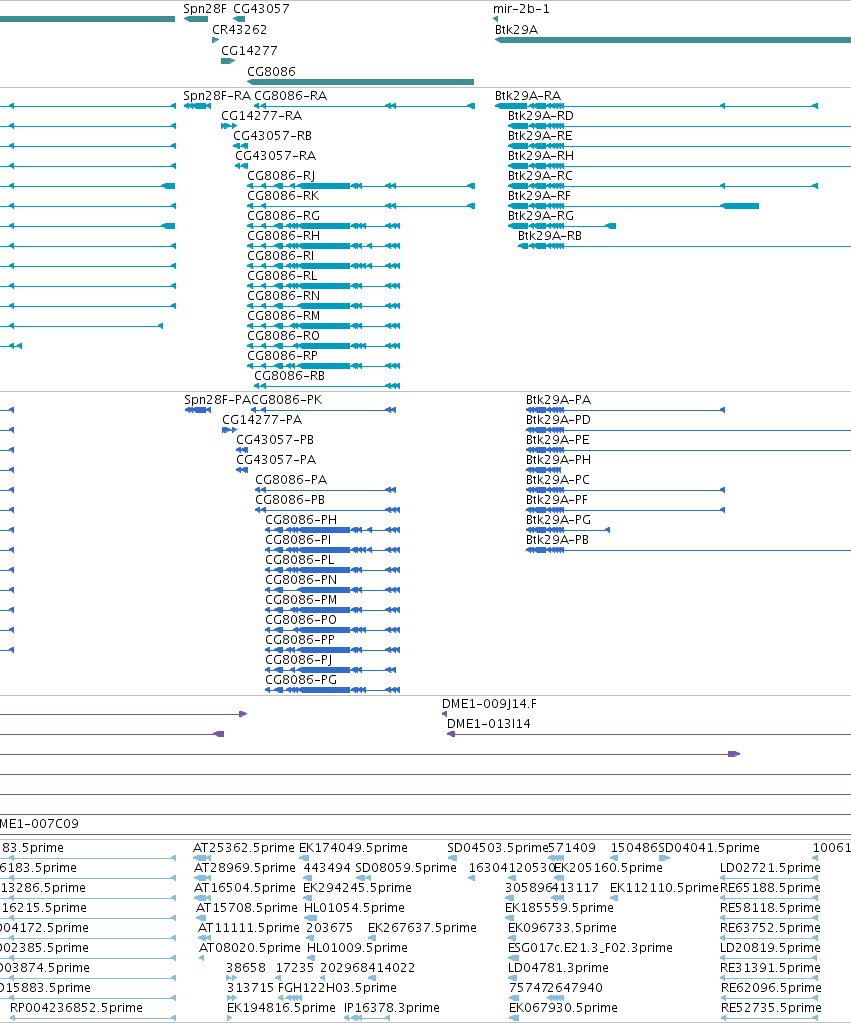851x1023 pixels.
Task: Select the CG14277 gene label
Action: tap(249, 50)
